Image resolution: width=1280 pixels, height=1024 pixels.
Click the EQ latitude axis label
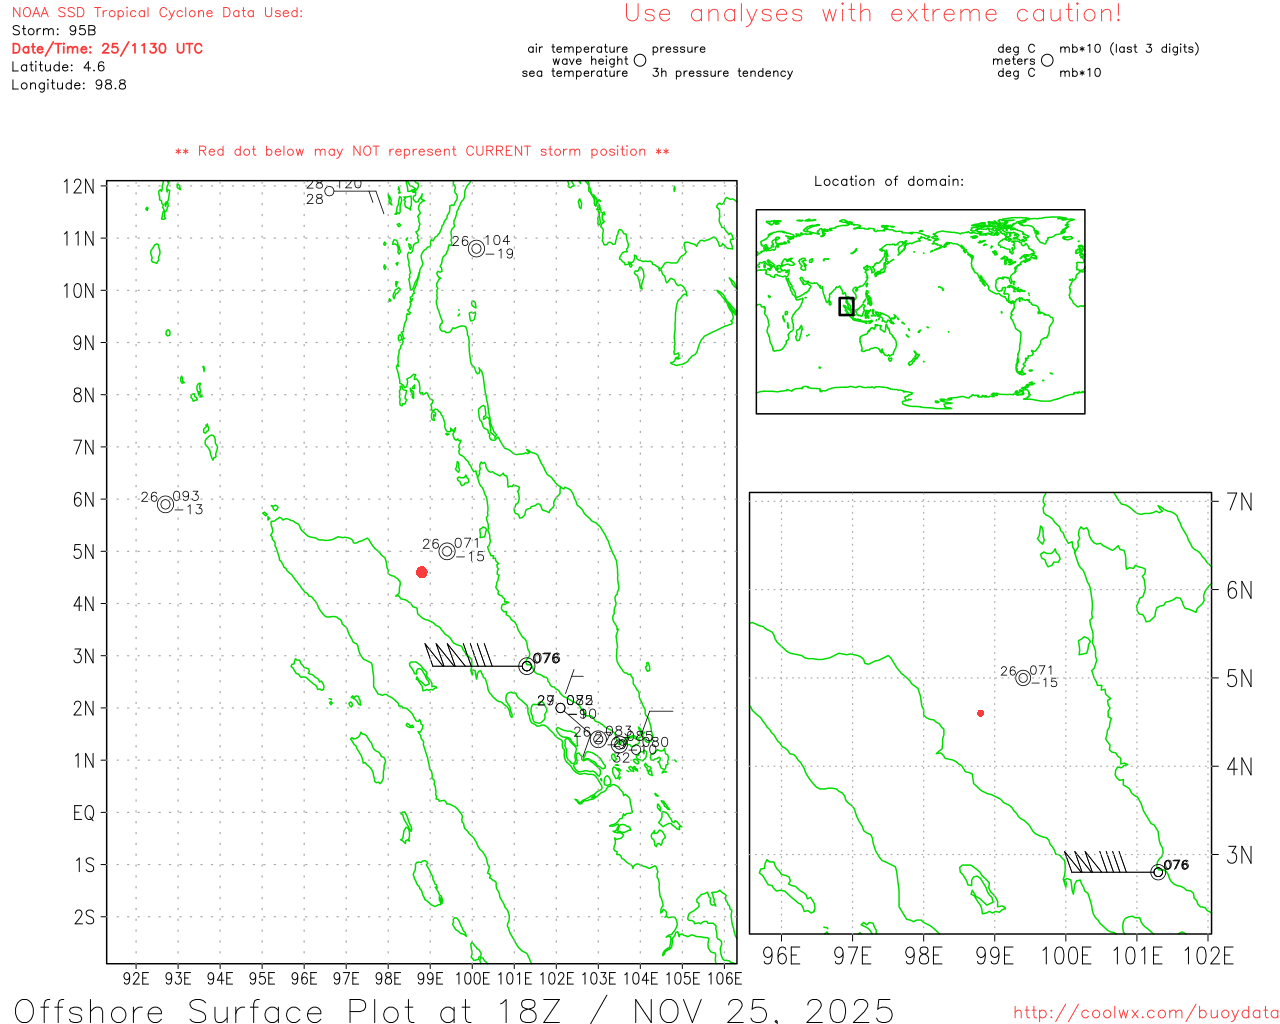(84, 813)
